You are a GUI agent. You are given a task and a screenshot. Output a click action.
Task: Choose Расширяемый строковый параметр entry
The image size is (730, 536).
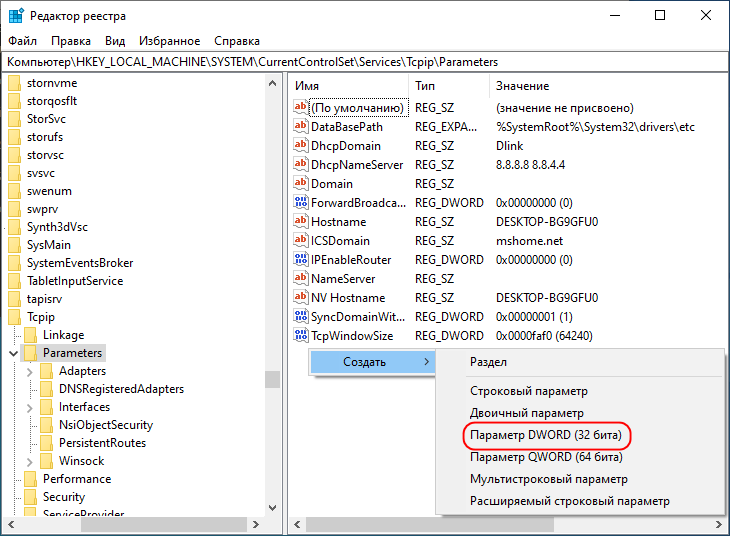[x=570, y=501]
